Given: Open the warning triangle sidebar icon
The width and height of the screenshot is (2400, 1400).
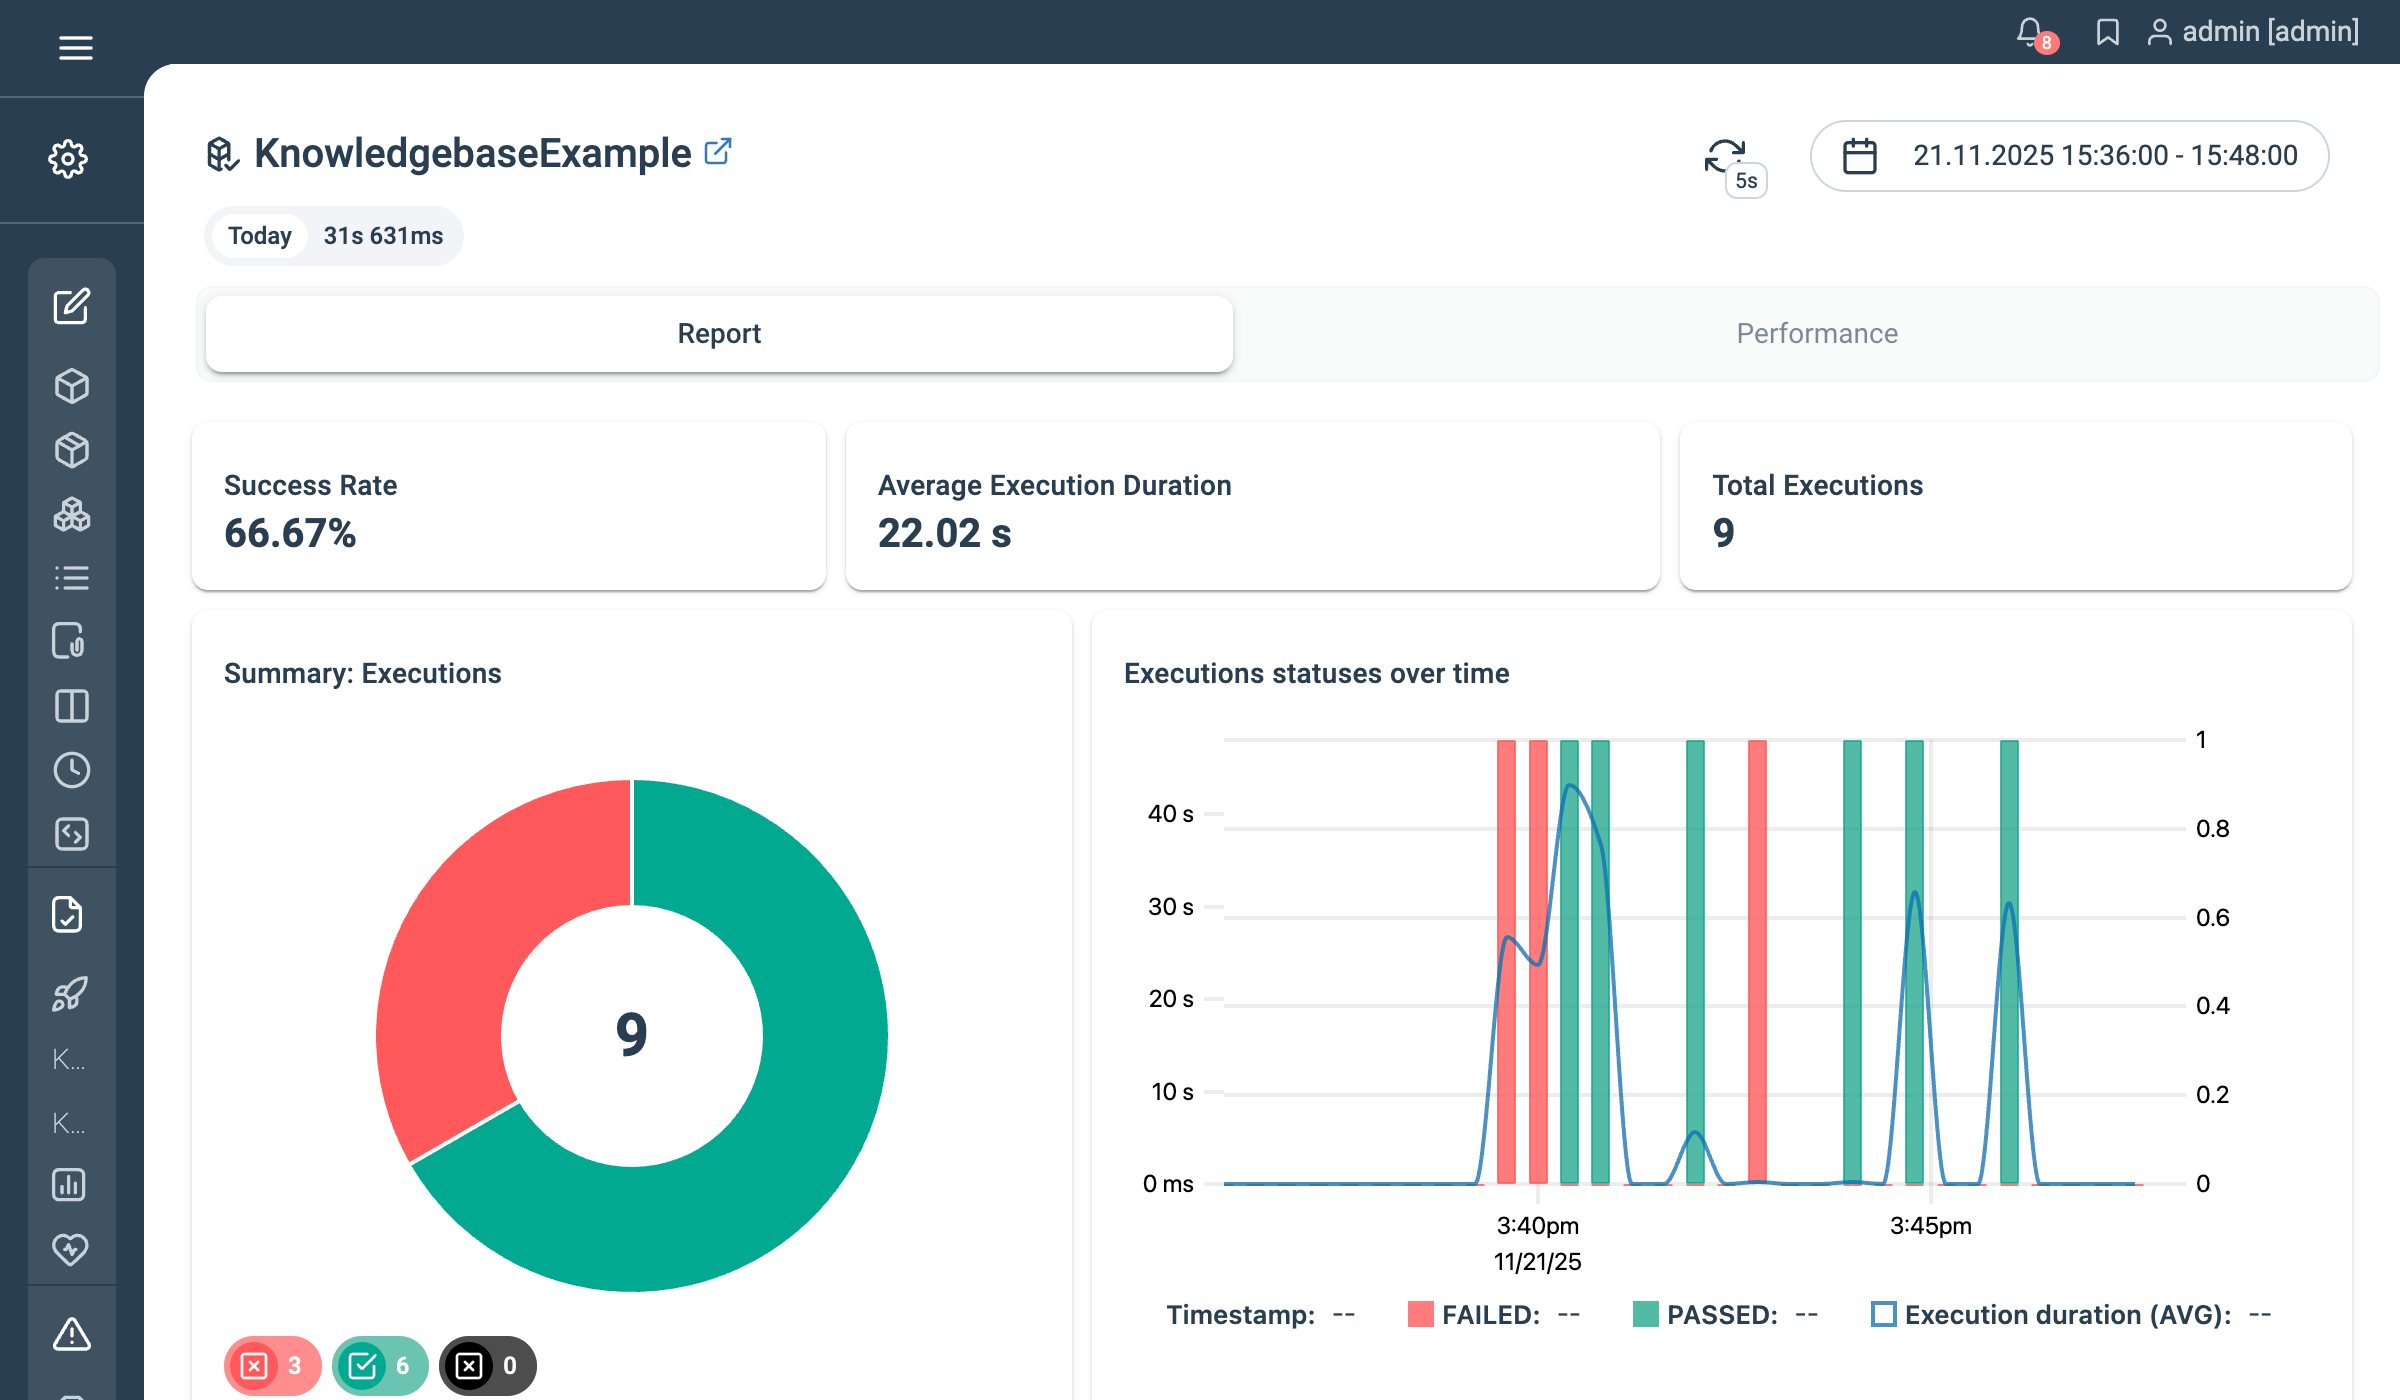Looking at the screenshot, I should [x=71, y=1333].
